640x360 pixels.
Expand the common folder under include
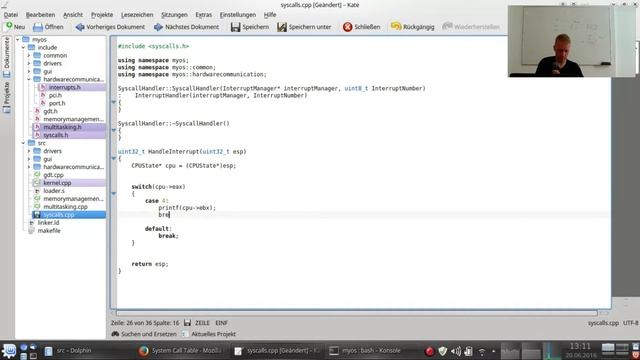tap(29, 56)
